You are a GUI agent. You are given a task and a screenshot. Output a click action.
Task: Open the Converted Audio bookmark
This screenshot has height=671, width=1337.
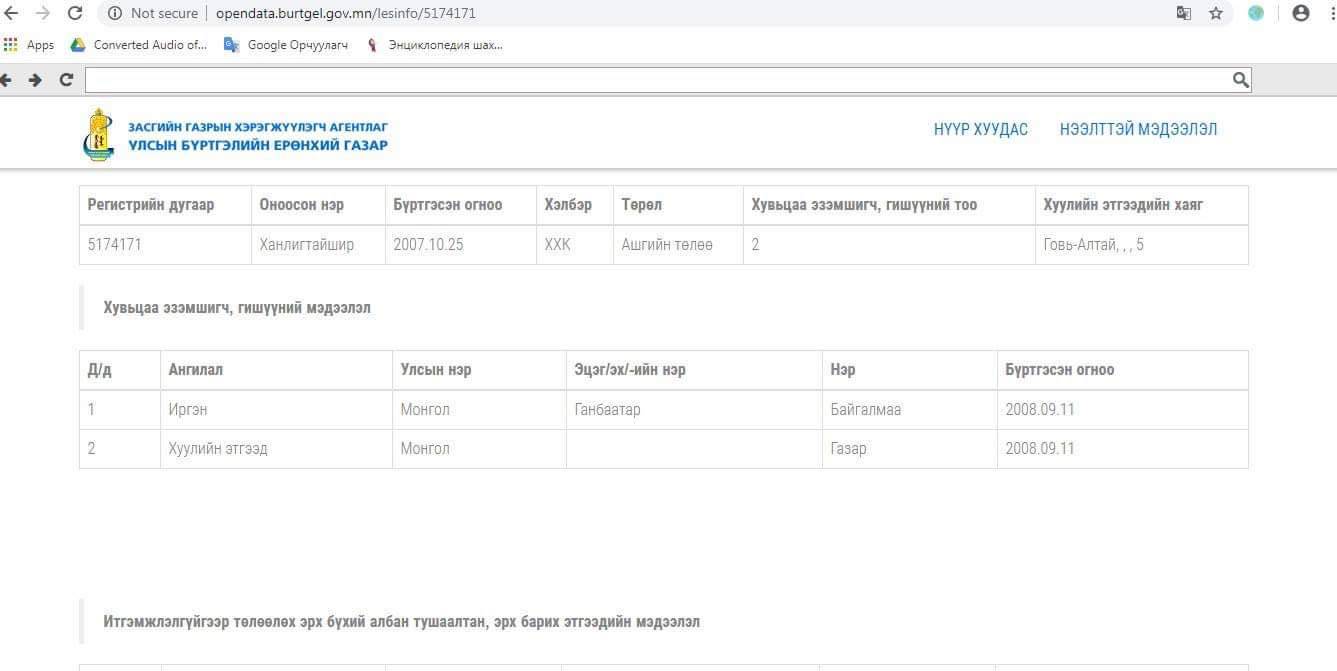click(139, 45)
